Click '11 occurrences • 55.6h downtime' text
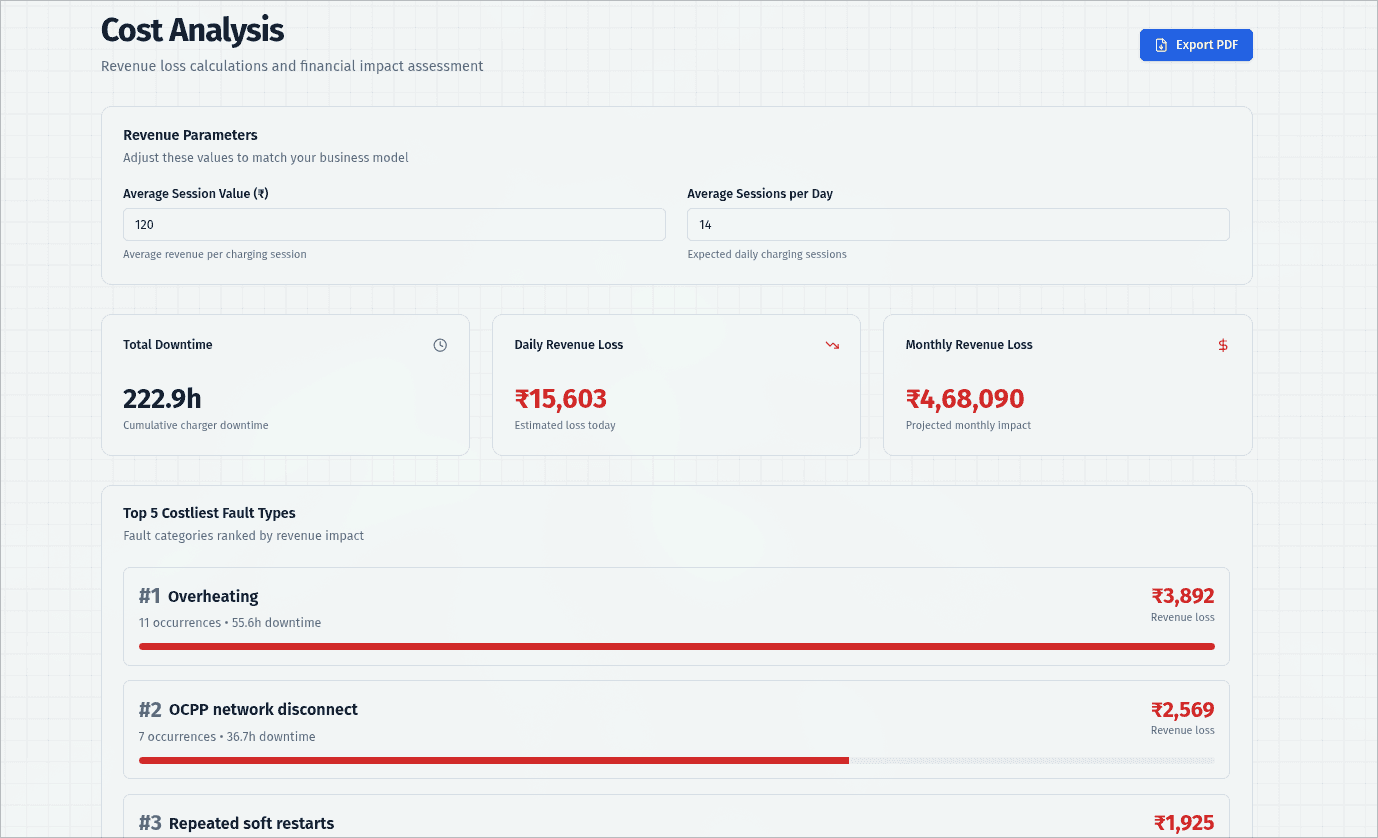This screenshot has height=838, width=1378. 230,623
